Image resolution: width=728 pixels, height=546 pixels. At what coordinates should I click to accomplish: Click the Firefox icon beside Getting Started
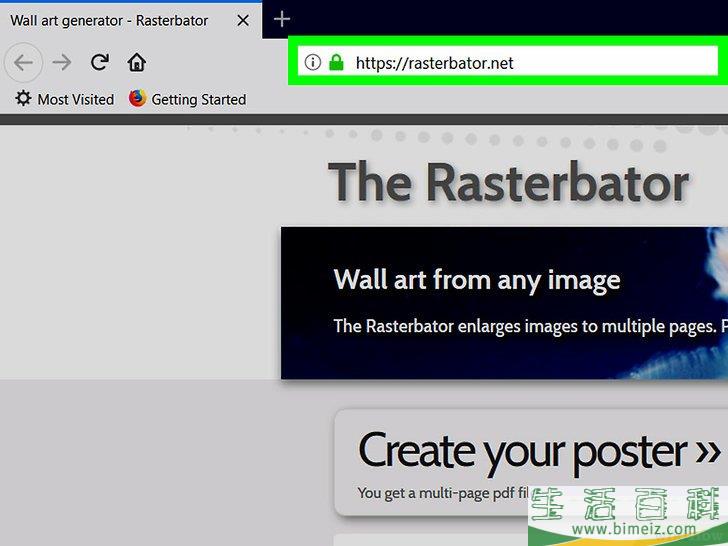point(137,98)
